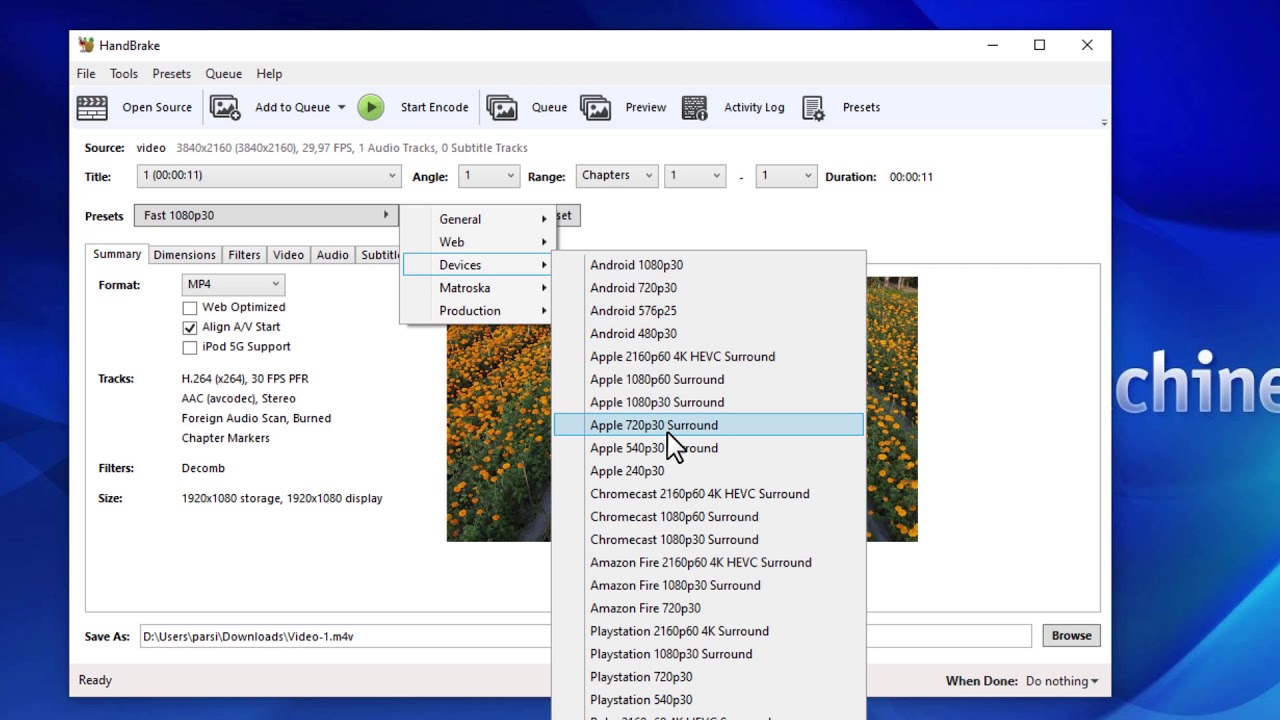Open the start chapter dropdown
This screenshot has width=1280, height=720.
click(695, 176)
